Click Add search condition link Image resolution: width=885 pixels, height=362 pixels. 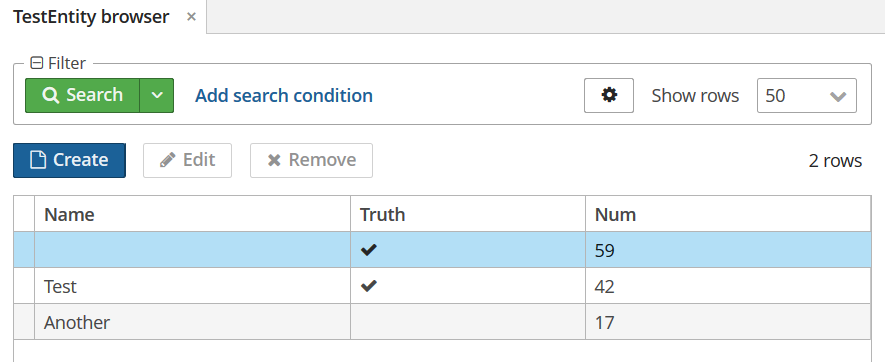[284, 95]
